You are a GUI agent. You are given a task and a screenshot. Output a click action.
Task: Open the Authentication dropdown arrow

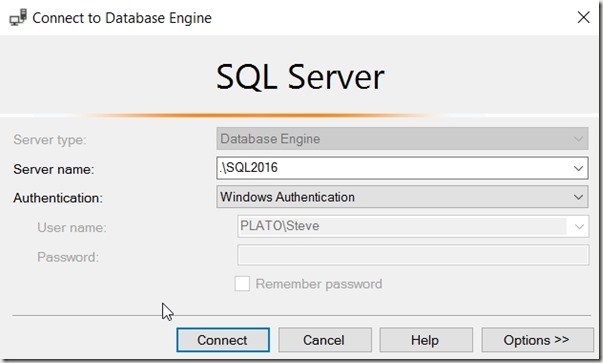(578, 197)
